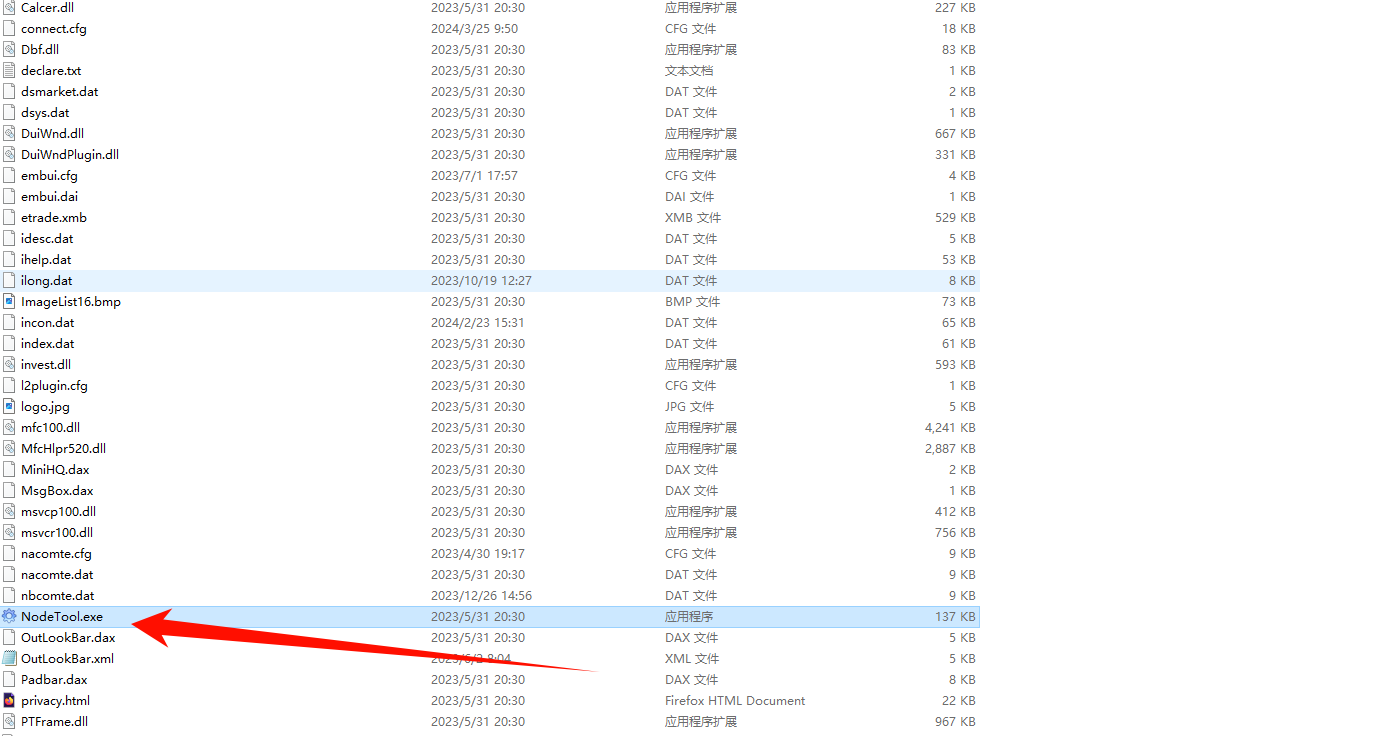Select the file name MsgBox.dax
The image size is (1378, 736).
click(x=57, y=491)
